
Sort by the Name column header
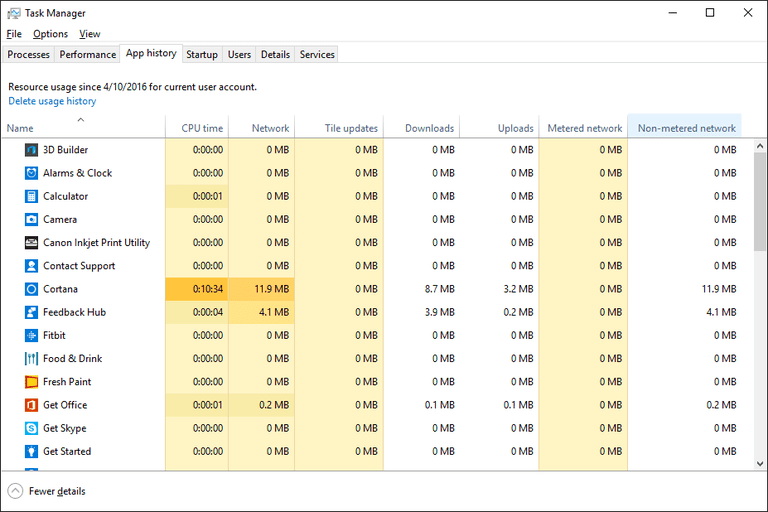click(x=83, y=126)
